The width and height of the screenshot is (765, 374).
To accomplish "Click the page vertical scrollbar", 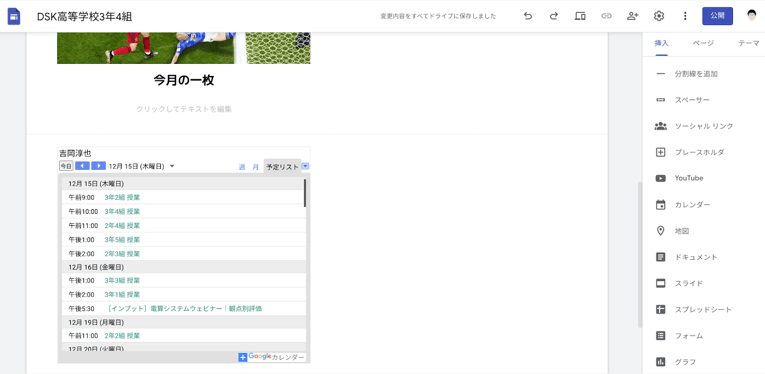I will [x=640, y=255].
